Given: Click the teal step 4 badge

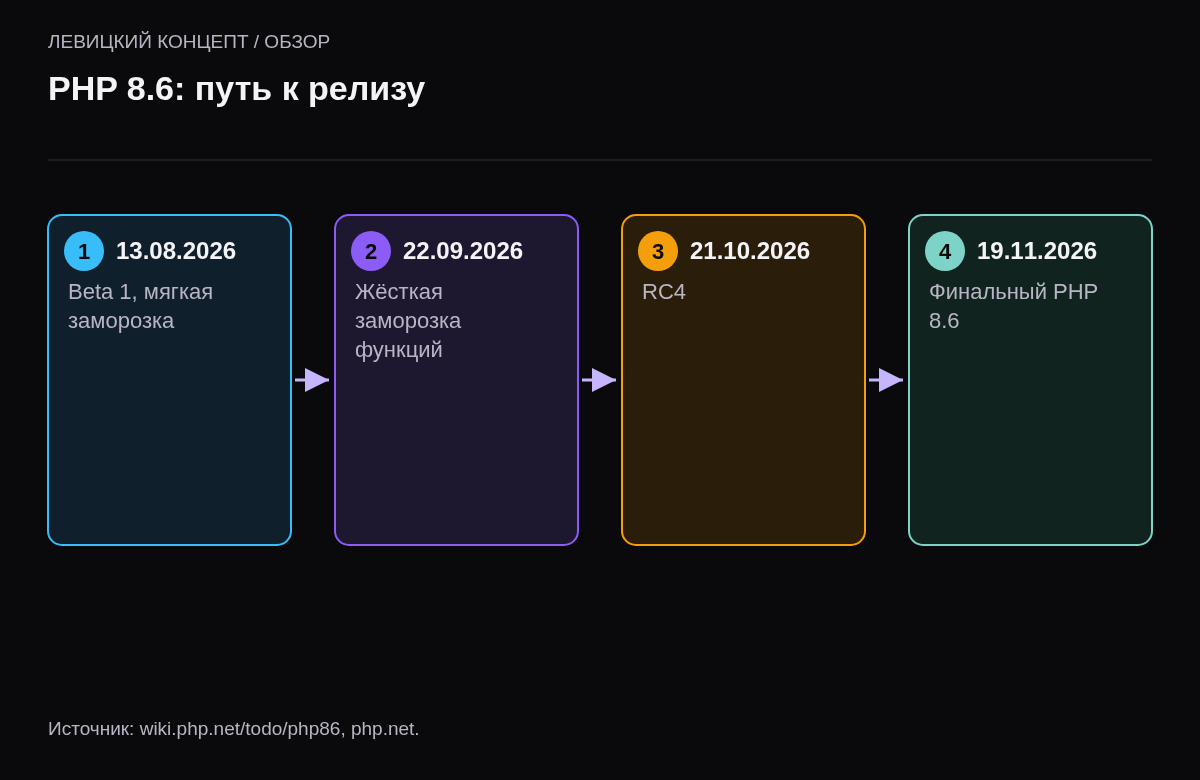Looking at the screenshot, I should tap(945, 251).
